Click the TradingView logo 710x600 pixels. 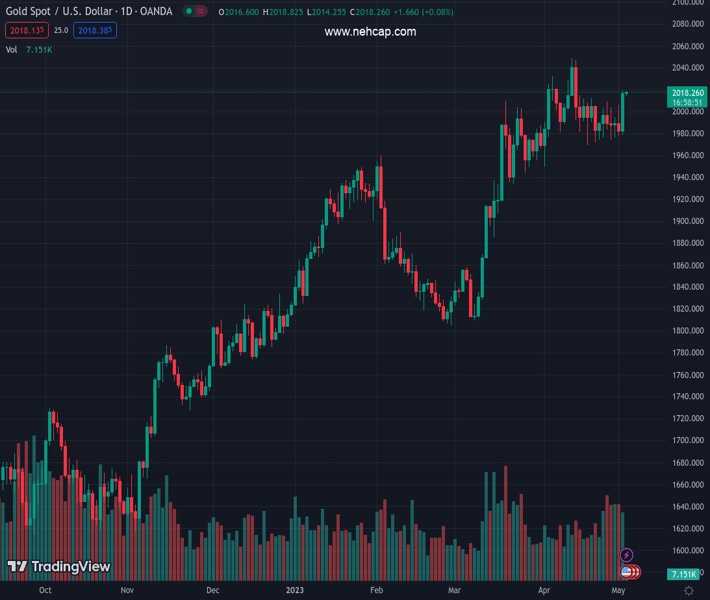pyautogui.click(x=58, y=567)
